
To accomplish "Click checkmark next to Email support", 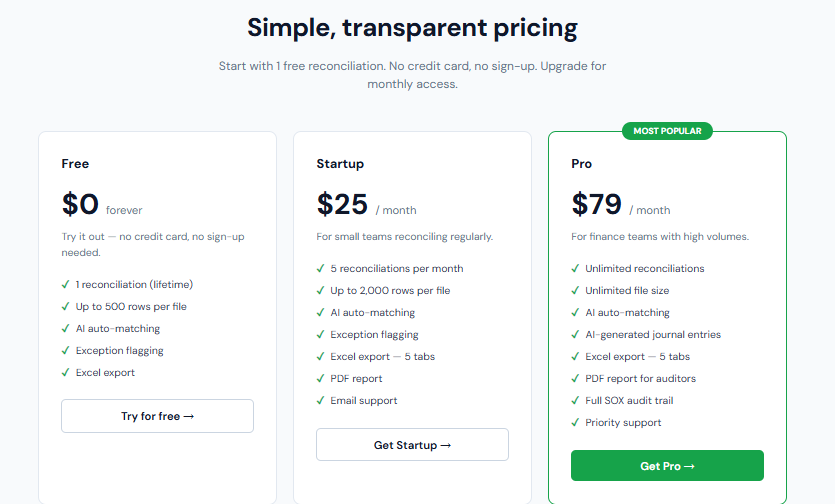I will [x=320, y=401].
